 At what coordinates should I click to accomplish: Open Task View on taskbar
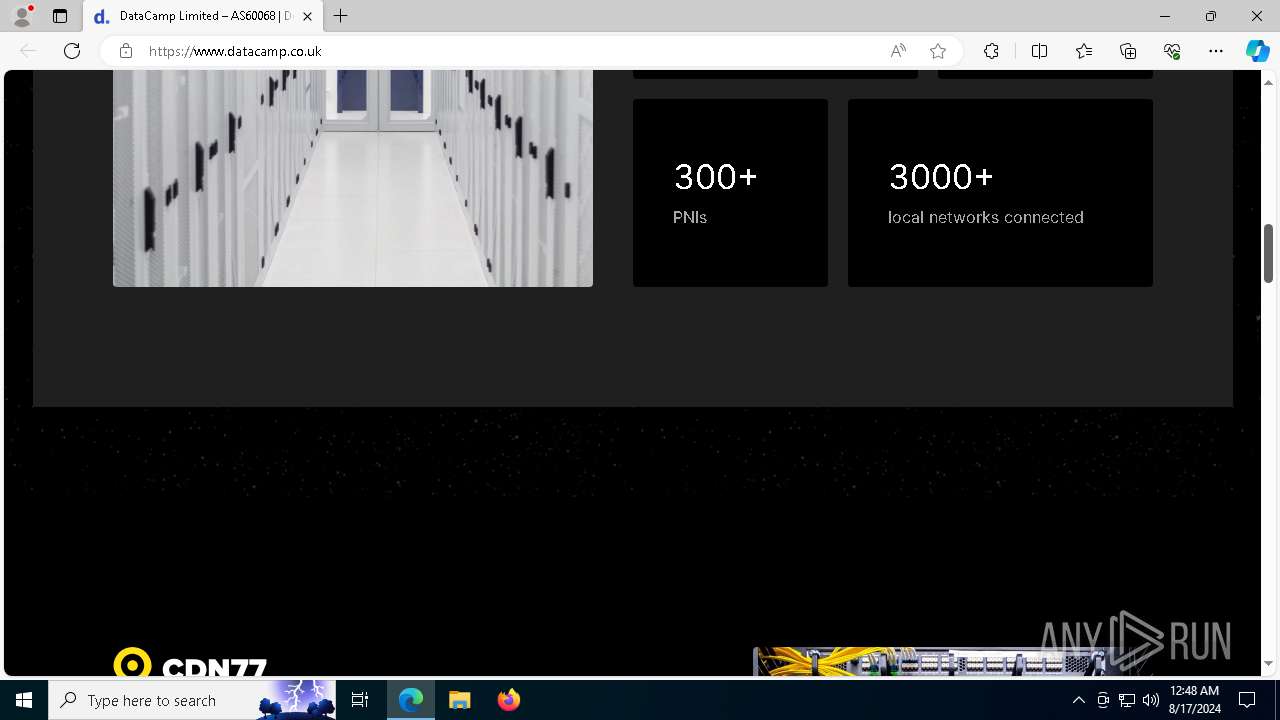360,700
